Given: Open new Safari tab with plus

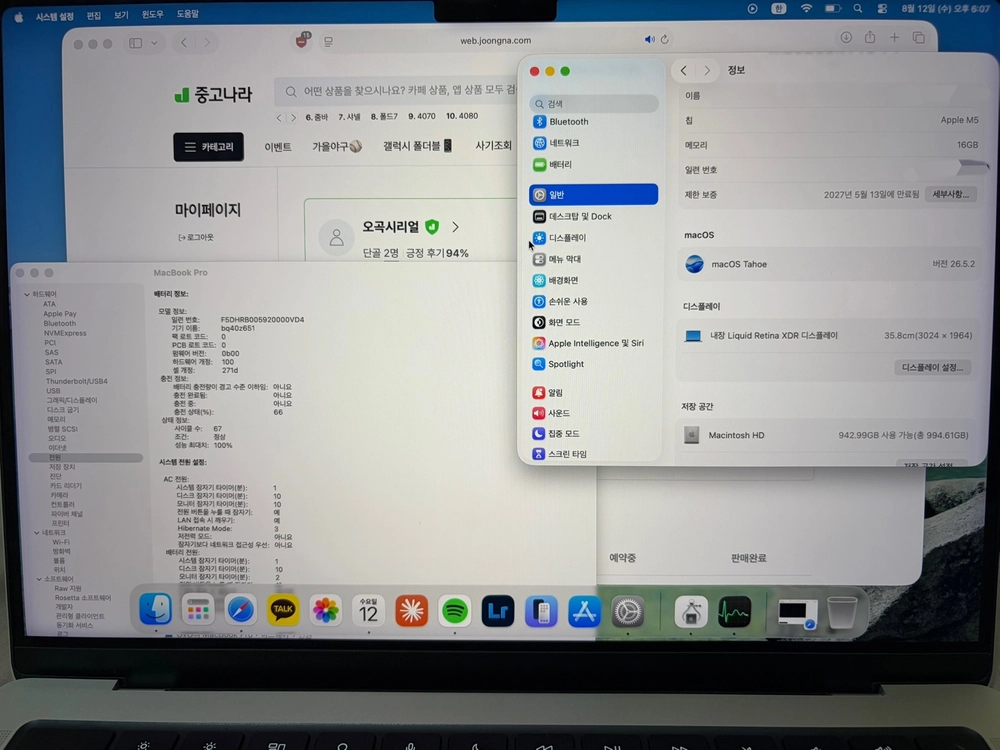Looking at the screenshot, I should 894,38.
